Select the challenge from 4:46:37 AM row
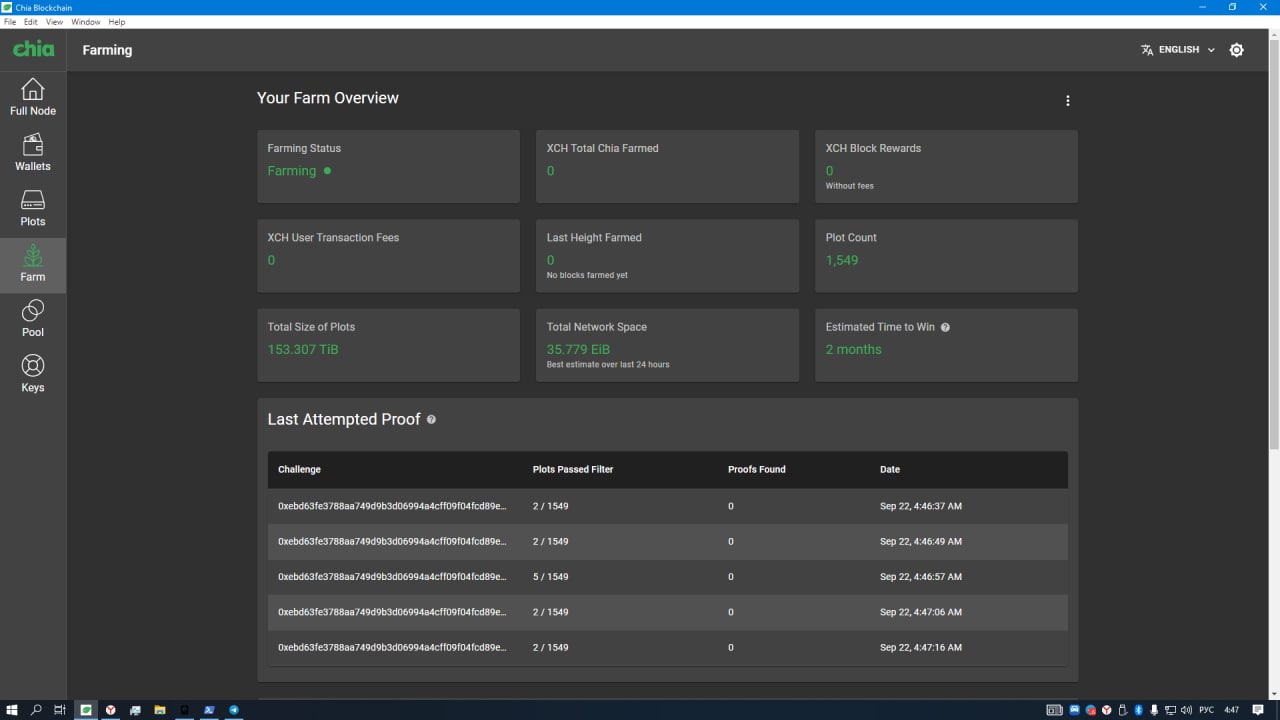 [392, 506]
